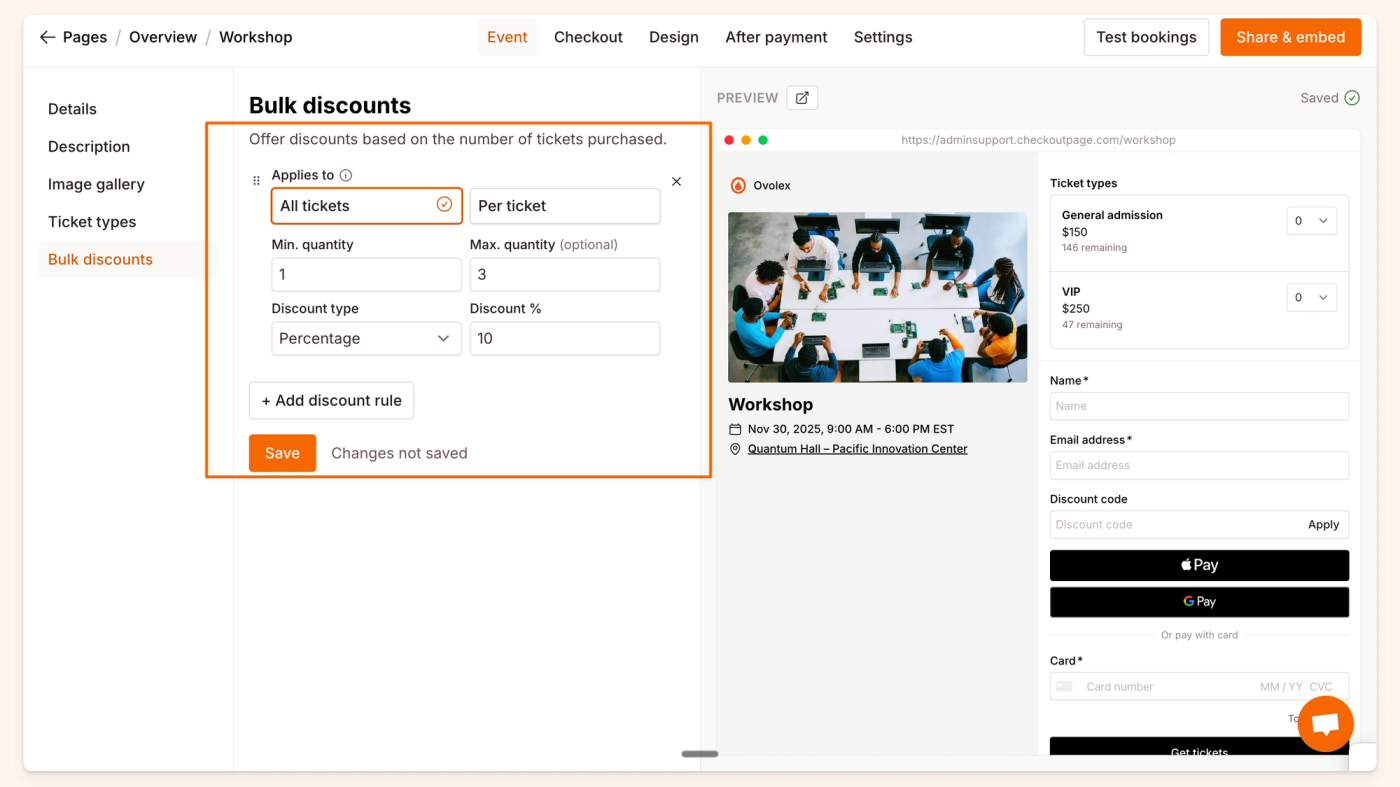Click the drag handle of the discount rule
Screen dimensions: 1400x787
pos(256,181)
